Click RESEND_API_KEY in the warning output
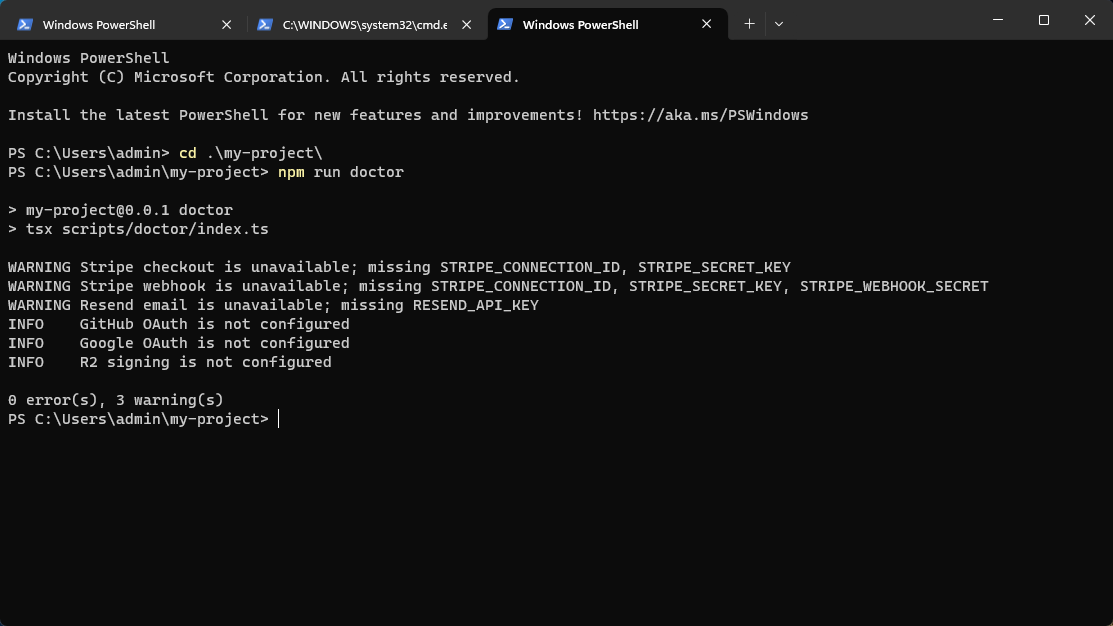The width and height of the screenshot is (1113, 626). 476,305
